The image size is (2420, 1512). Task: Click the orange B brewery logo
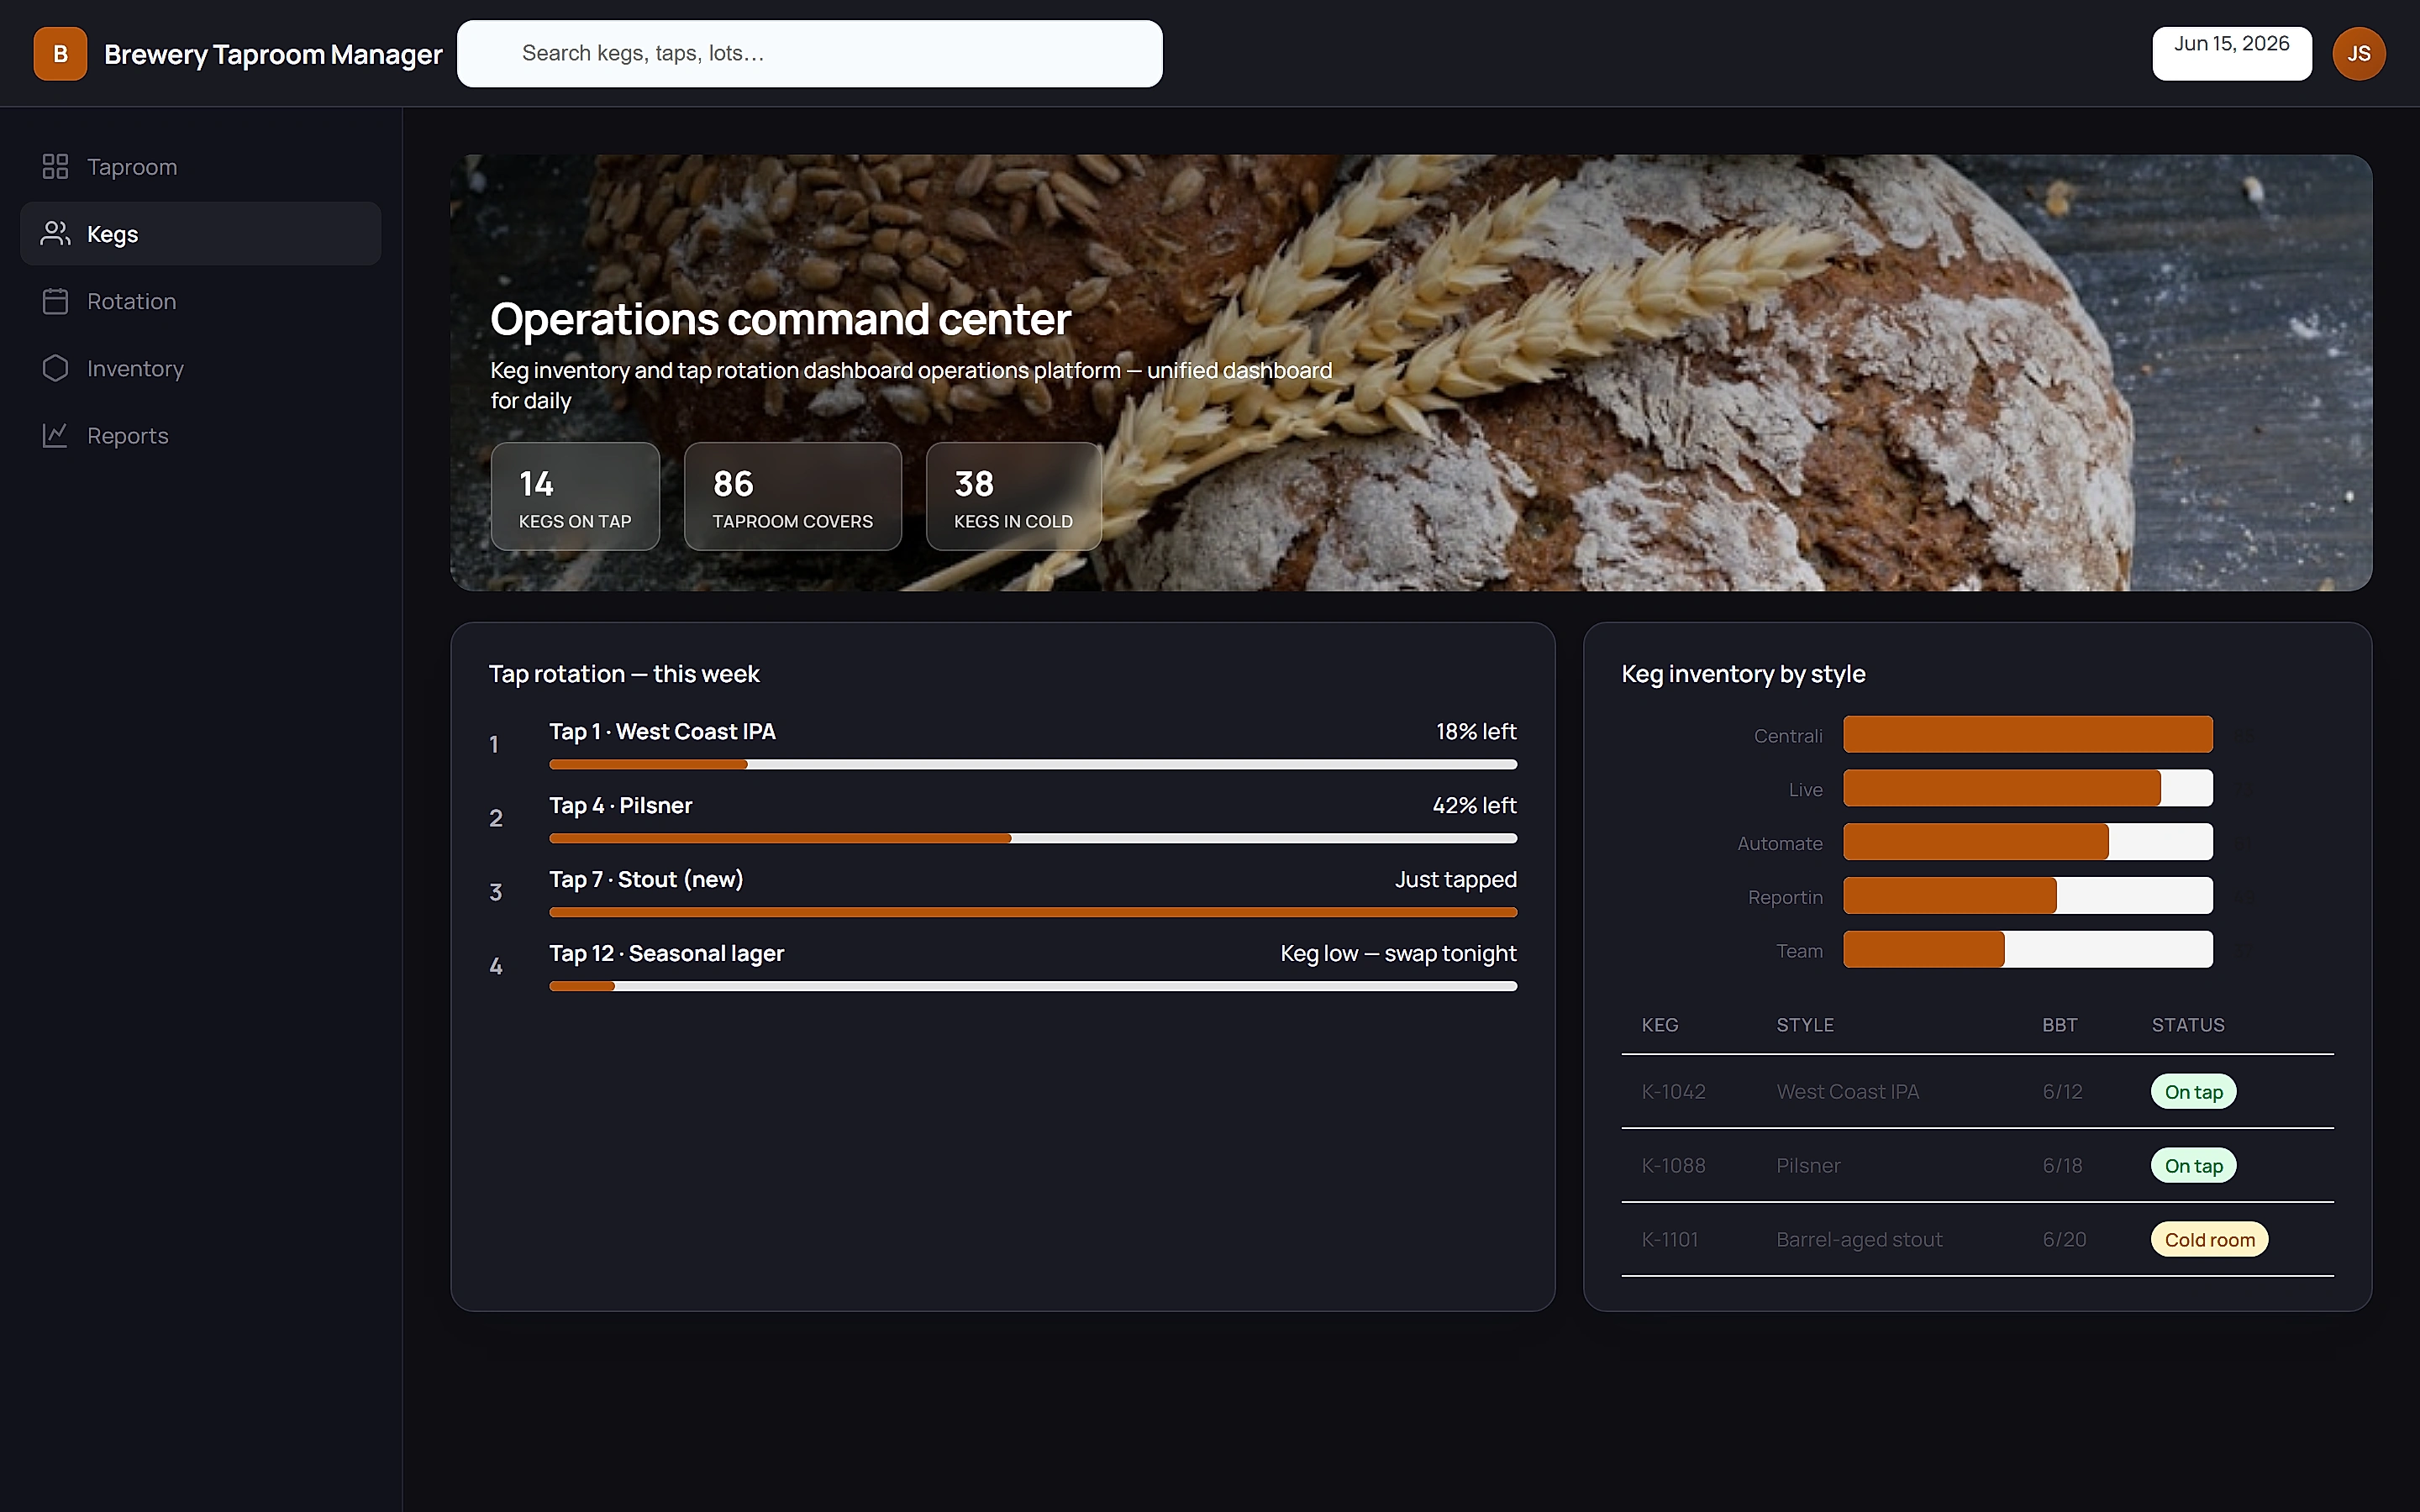coord(60,54)
